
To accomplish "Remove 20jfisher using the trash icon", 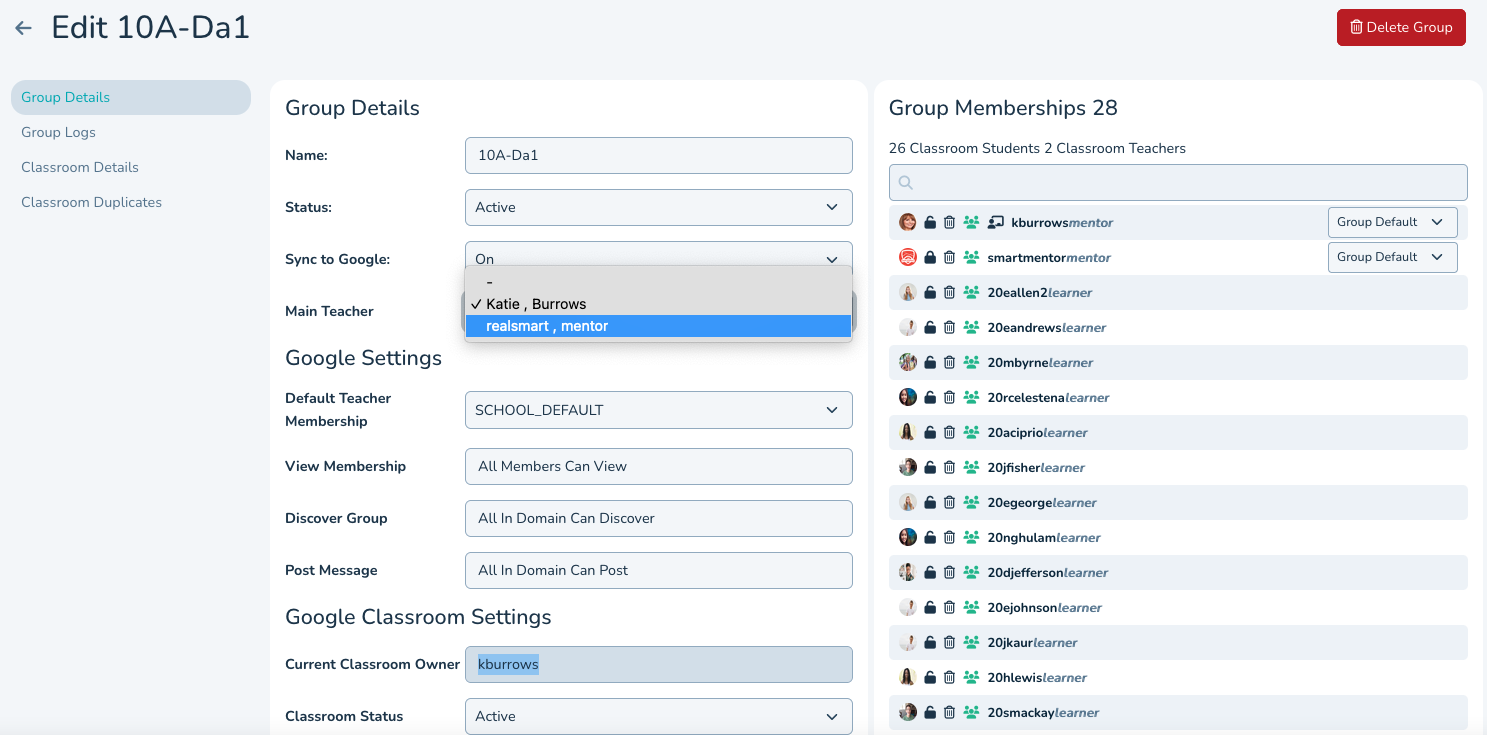I will pyautogui.click(x=949, y=467).
